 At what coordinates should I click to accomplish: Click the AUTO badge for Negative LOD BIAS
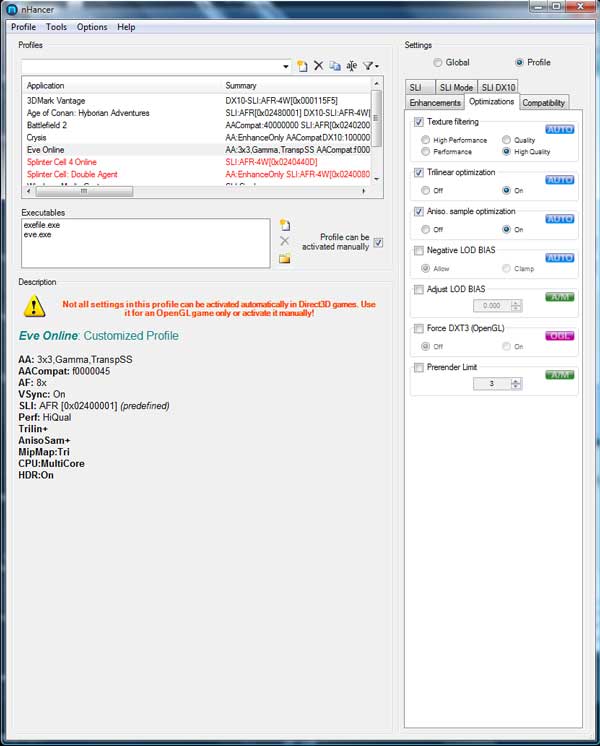(560, 258)
